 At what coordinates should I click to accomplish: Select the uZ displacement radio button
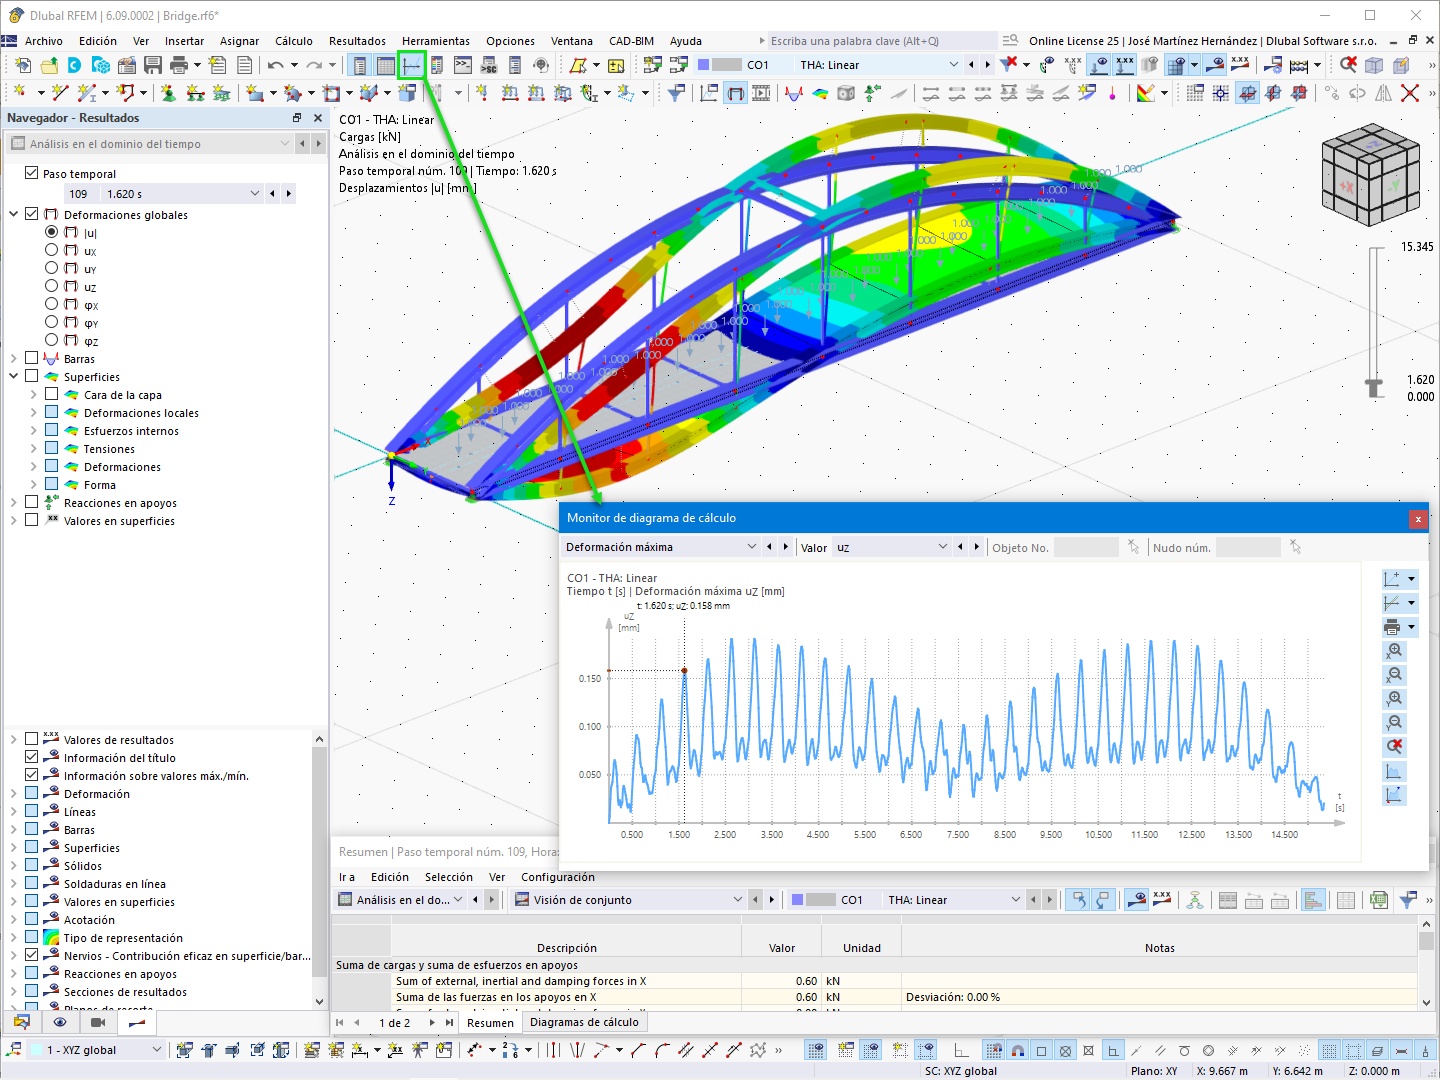(51, 286)
